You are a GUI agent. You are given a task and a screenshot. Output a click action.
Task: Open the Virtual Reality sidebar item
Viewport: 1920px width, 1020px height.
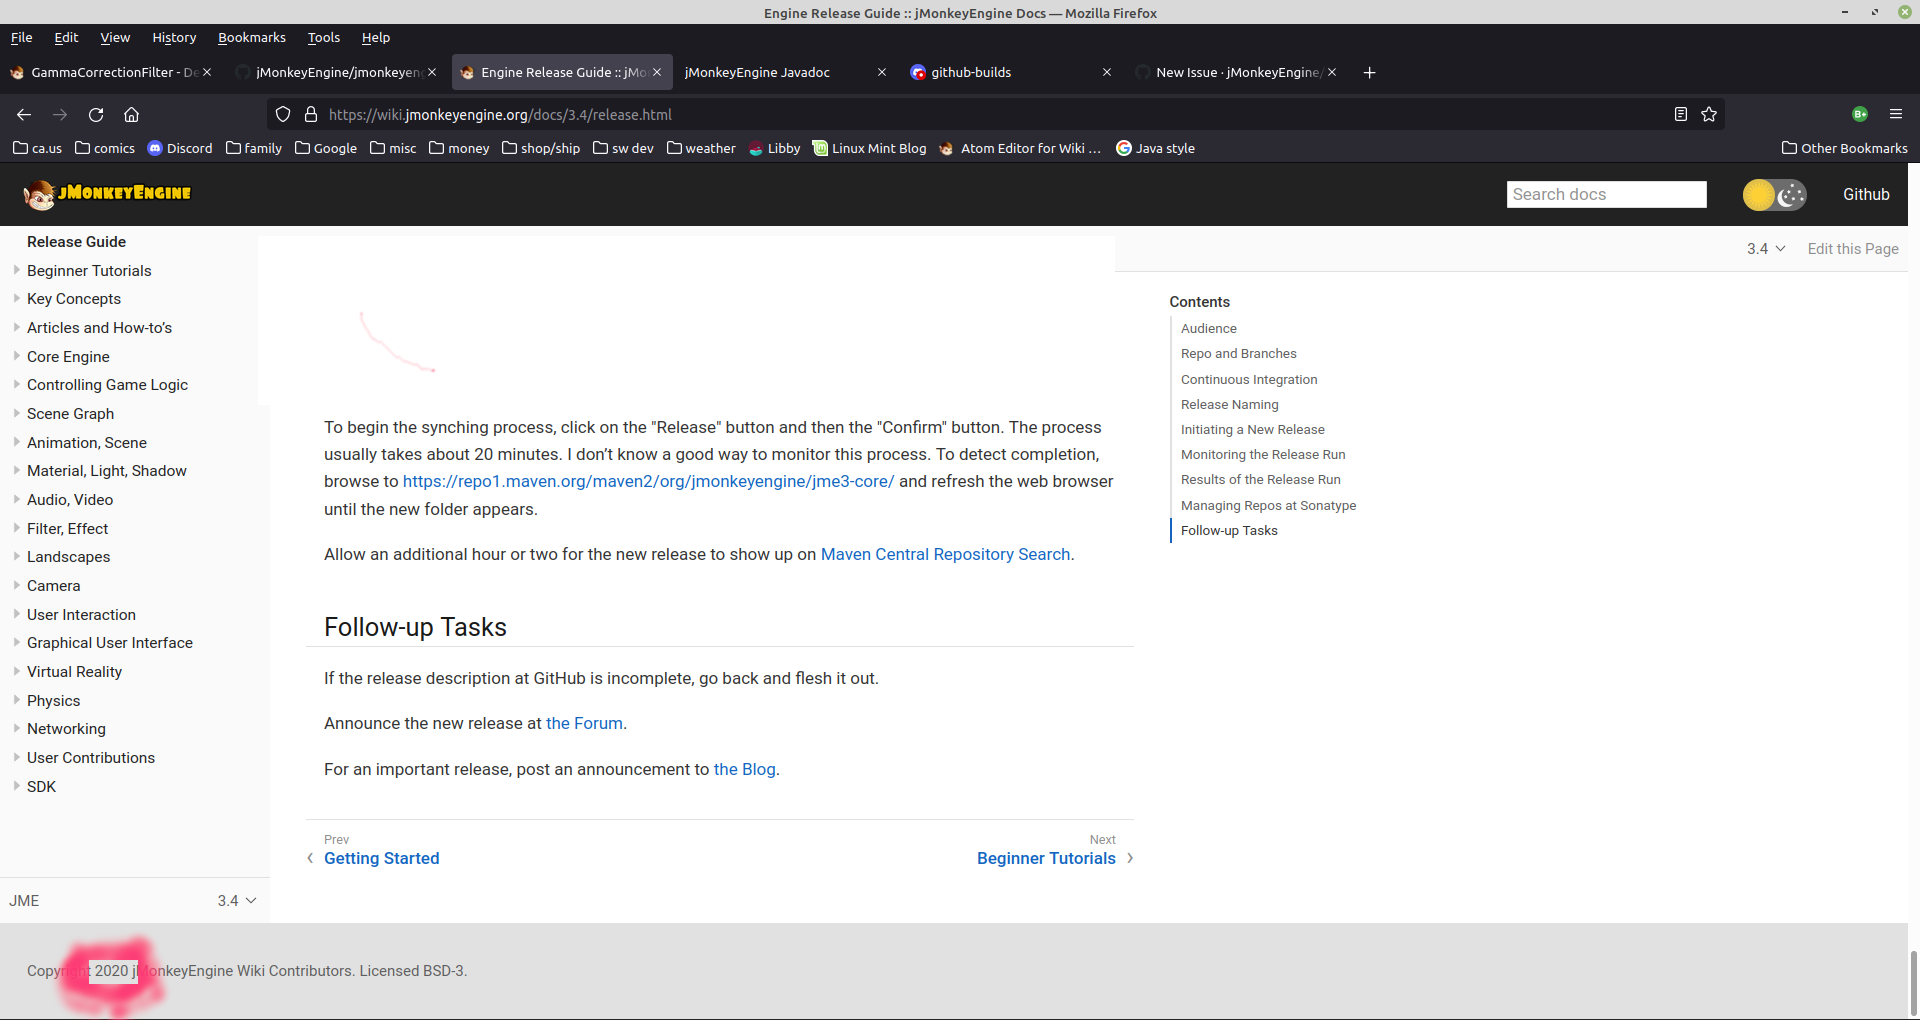[74, 671]
